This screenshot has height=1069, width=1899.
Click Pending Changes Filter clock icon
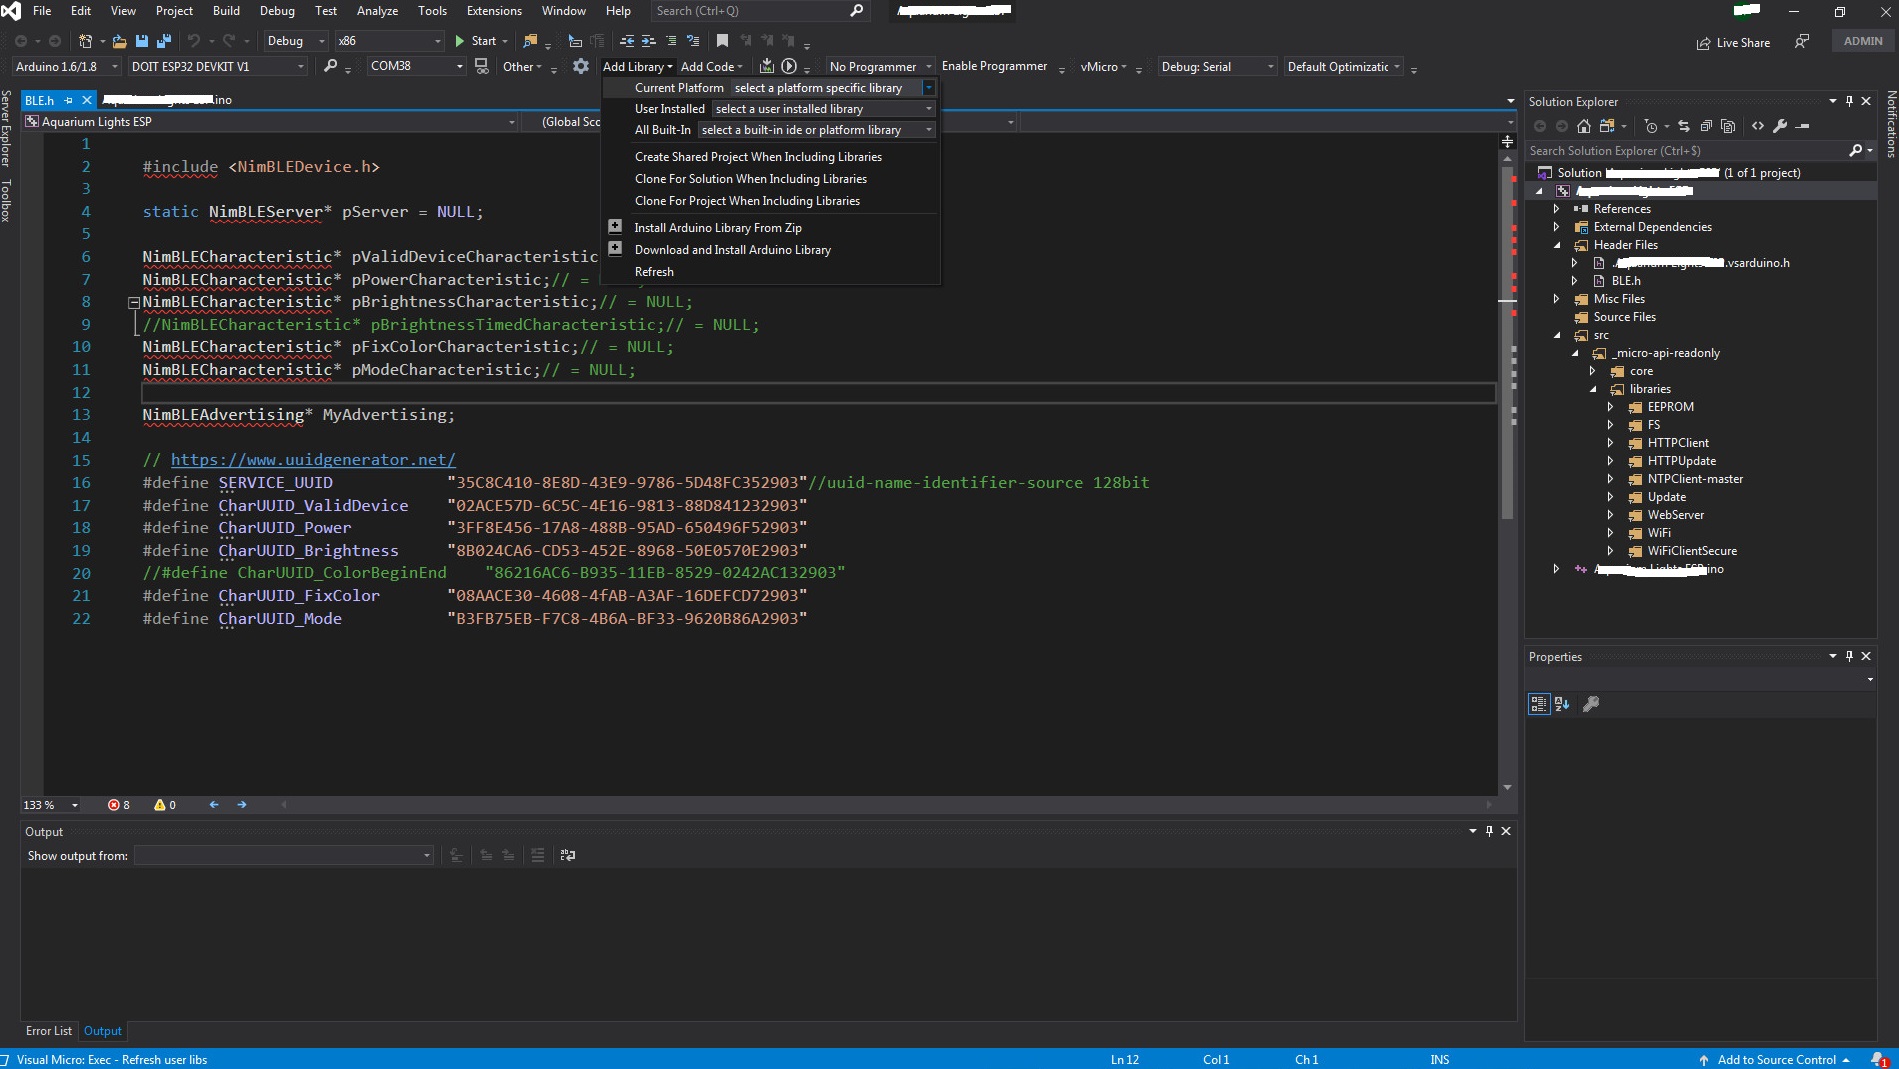[x=1651, y=126]
